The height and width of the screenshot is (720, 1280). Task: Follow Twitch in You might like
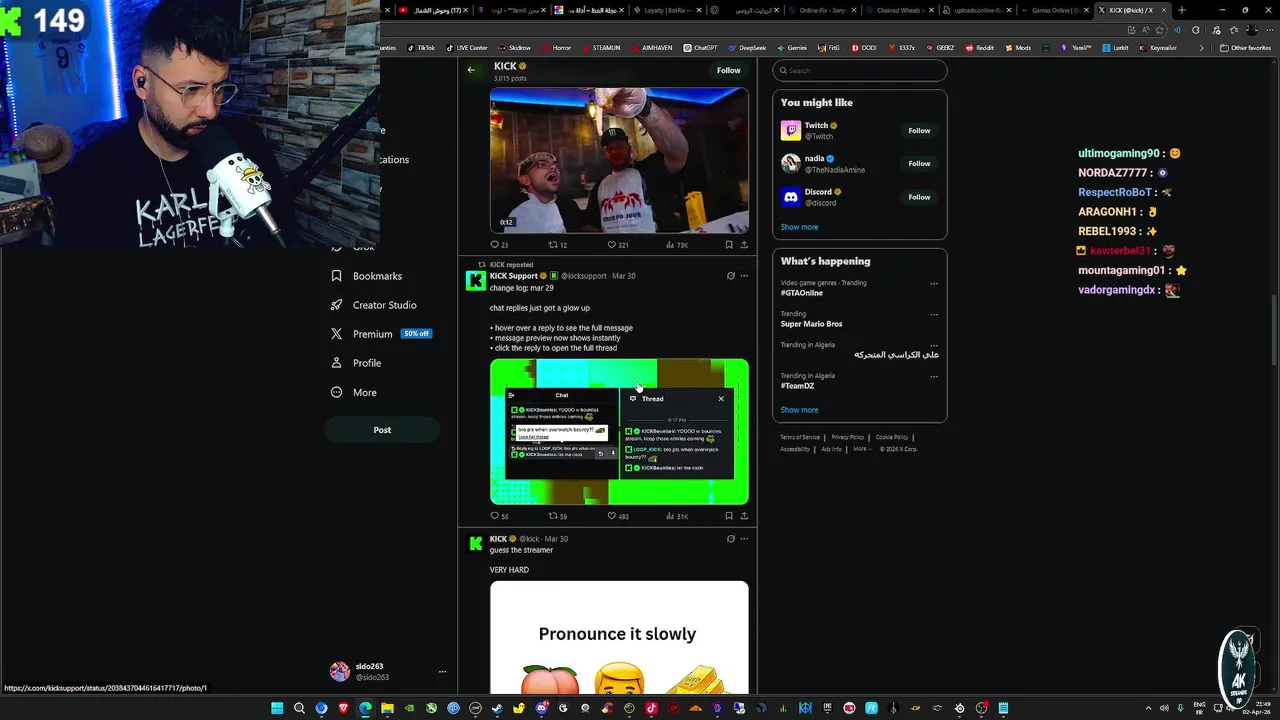coord(919,130)
